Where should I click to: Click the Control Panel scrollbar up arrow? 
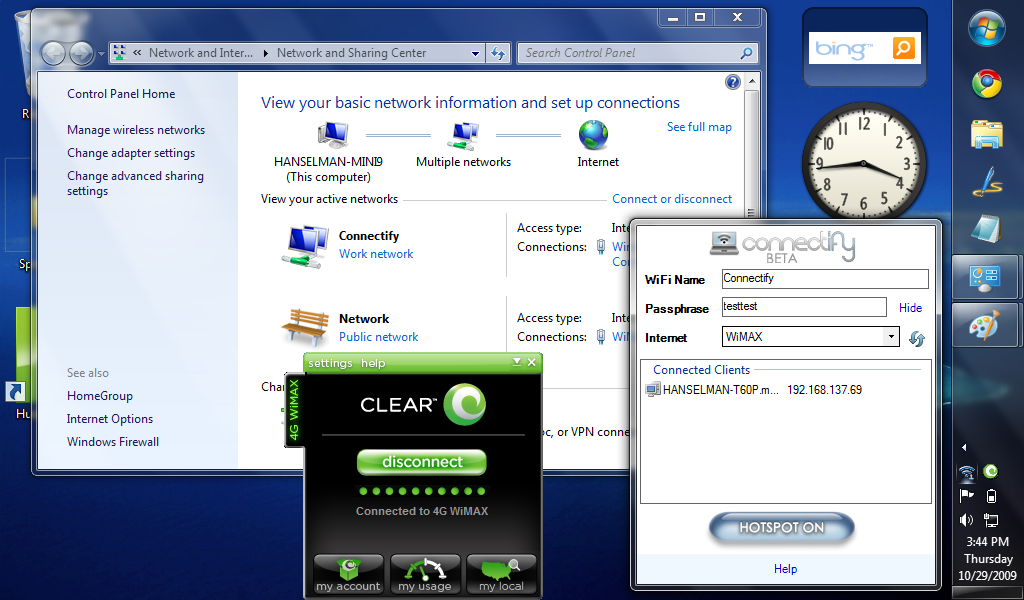tap(751, 82)
